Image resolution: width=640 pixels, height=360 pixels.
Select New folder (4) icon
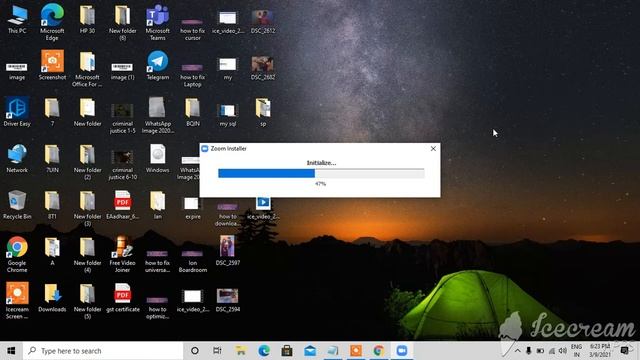(x=87, y=255)
